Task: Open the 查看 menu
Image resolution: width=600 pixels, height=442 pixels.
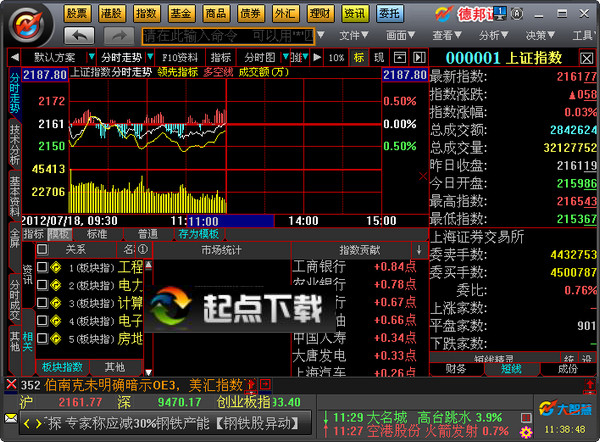Action: coord(447,36)
